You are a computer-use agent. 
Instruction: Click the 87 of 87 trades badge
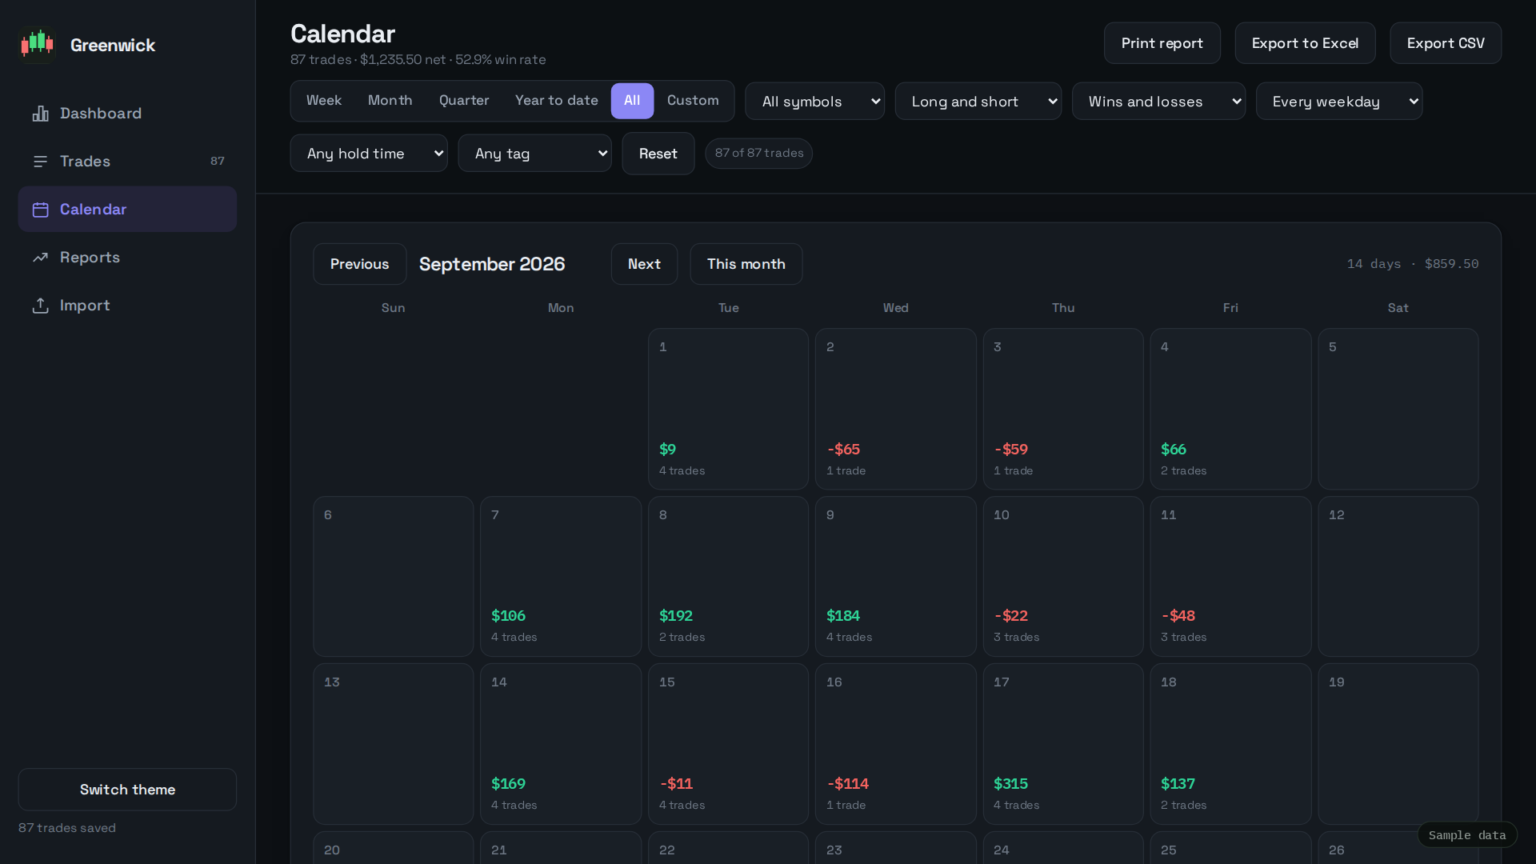pyautogui.click(x=759, y=153)
